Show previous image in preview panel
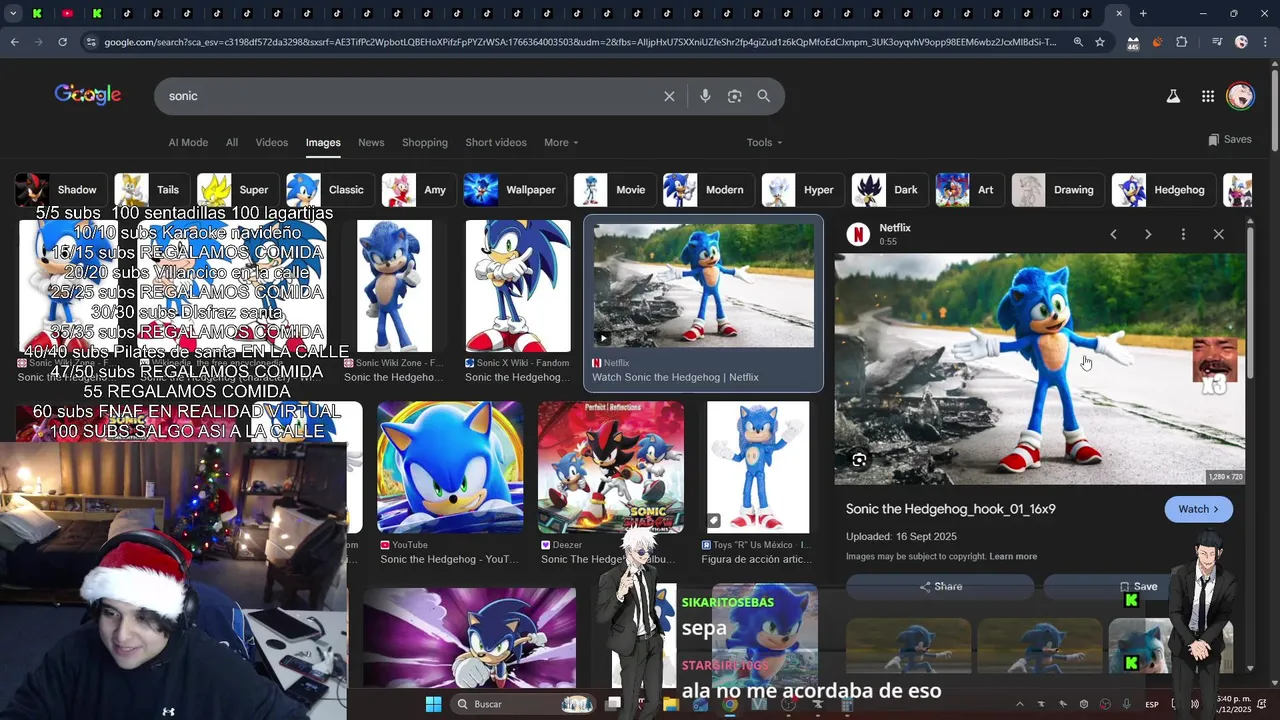This screenshot has height=720, width=1280. [1113, 234]
